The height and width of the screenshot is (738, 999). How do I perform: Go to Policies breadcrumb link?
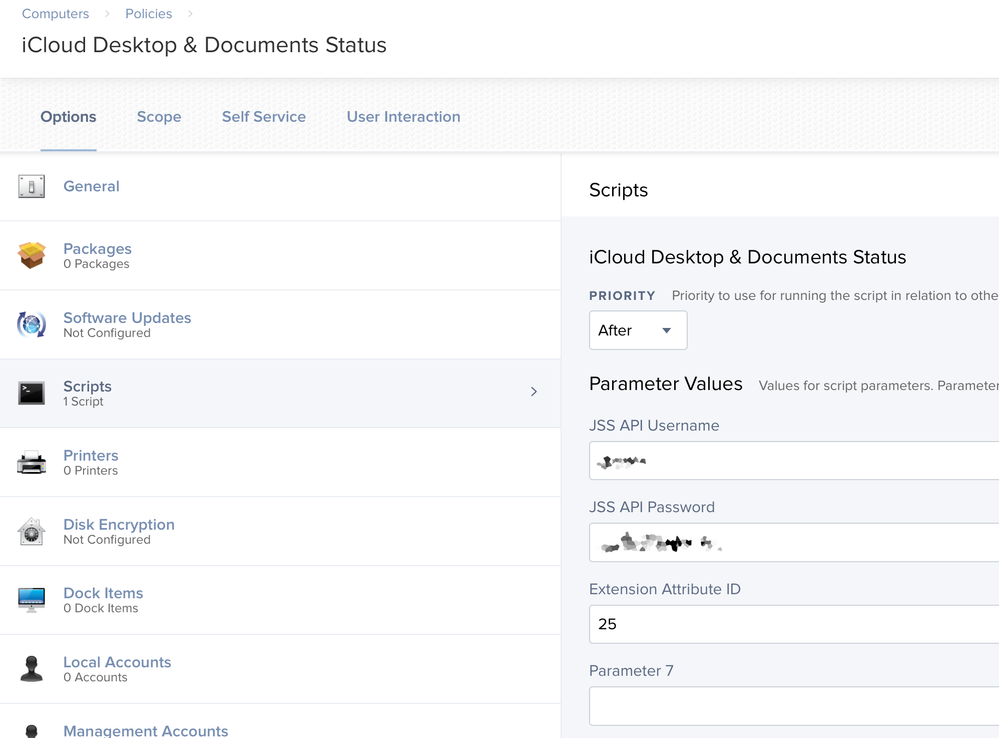(148, 14)
